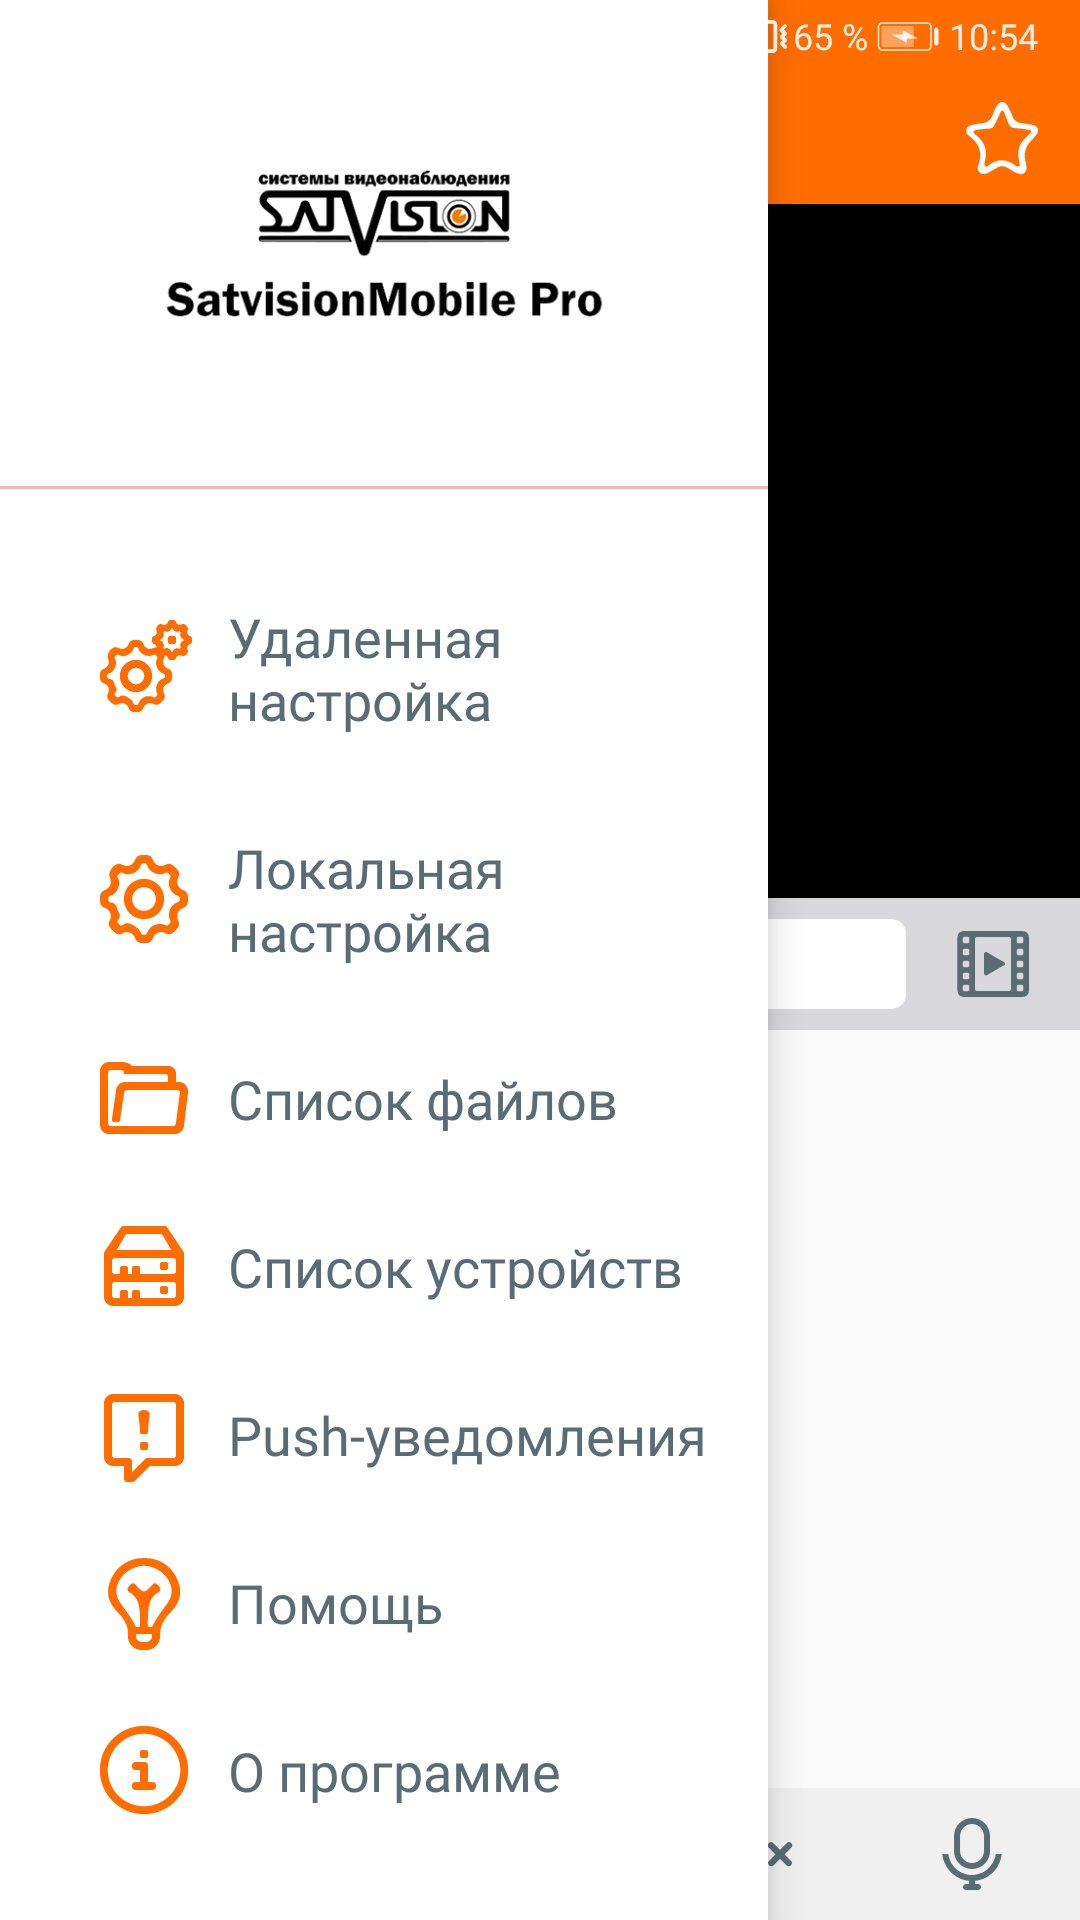The image size is (1080, 1920).
Task: Tap the single gear local settings icon
Action: pos(144,899)
